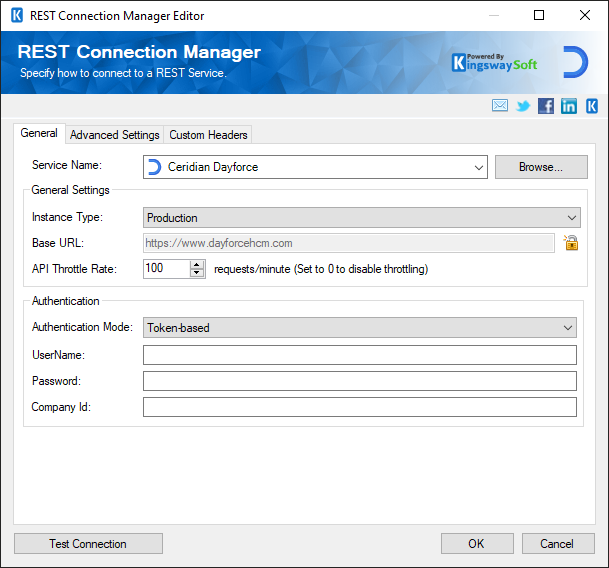Maximize the REST Connection Manager Editor window
Viewport: 609px width, 568px height.
539,15
